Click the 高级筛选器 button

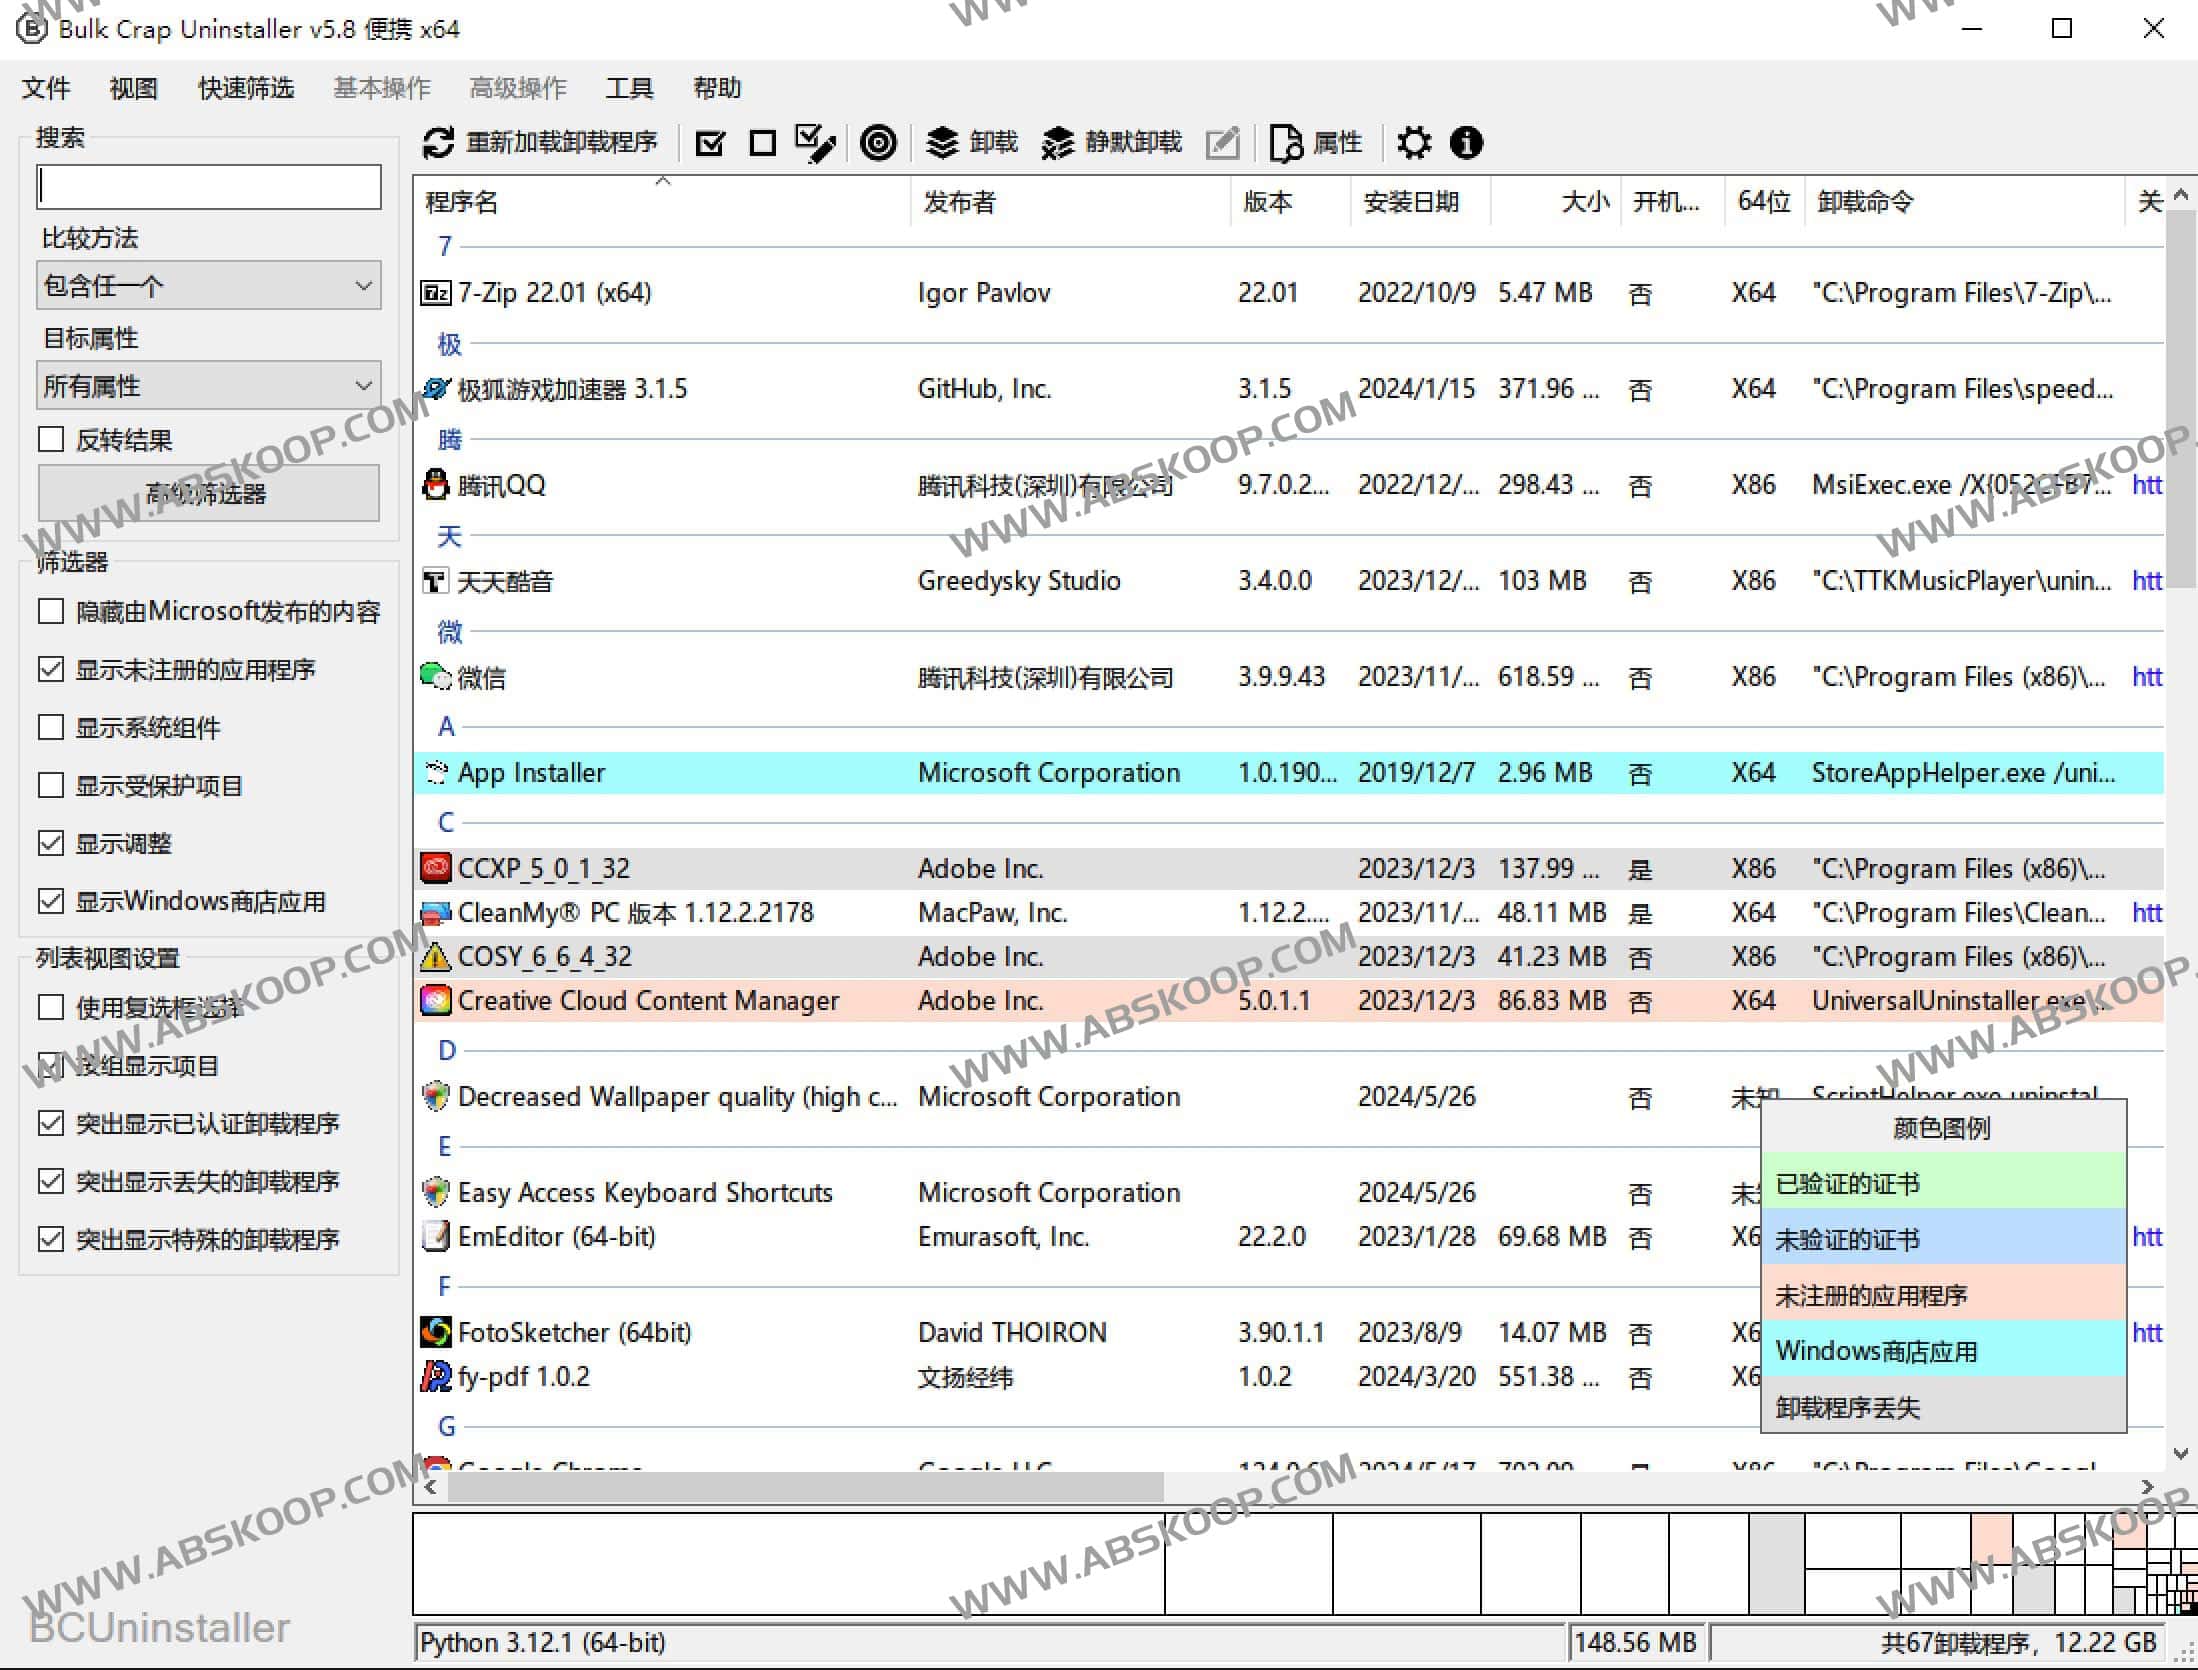pos(208,492)
